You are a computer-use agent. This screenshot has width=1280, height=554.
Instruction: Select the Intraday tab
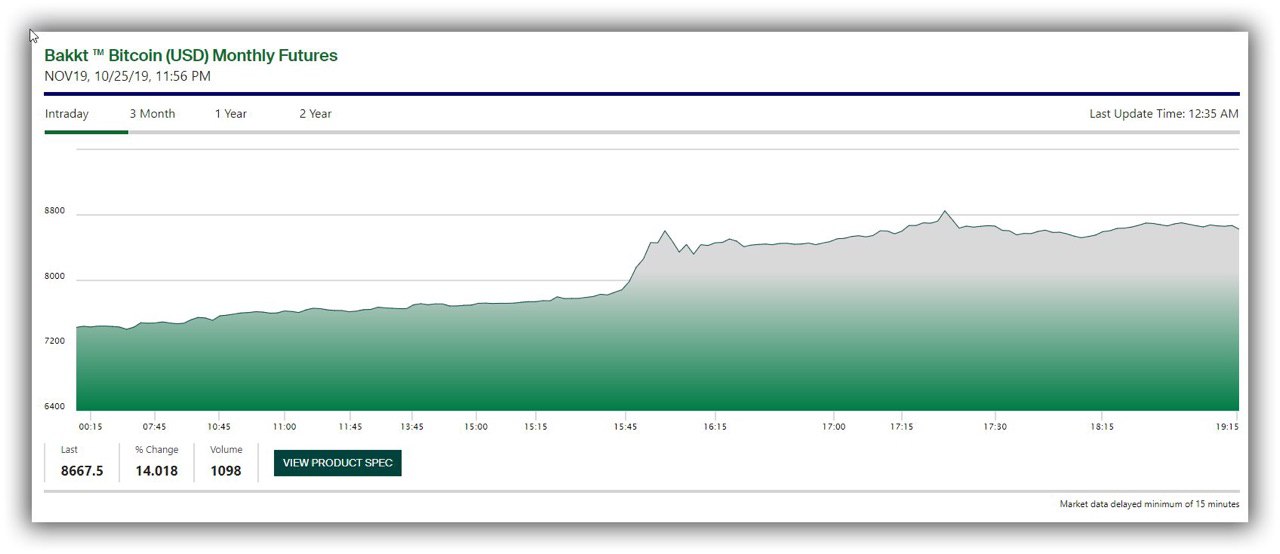point(67,114)
